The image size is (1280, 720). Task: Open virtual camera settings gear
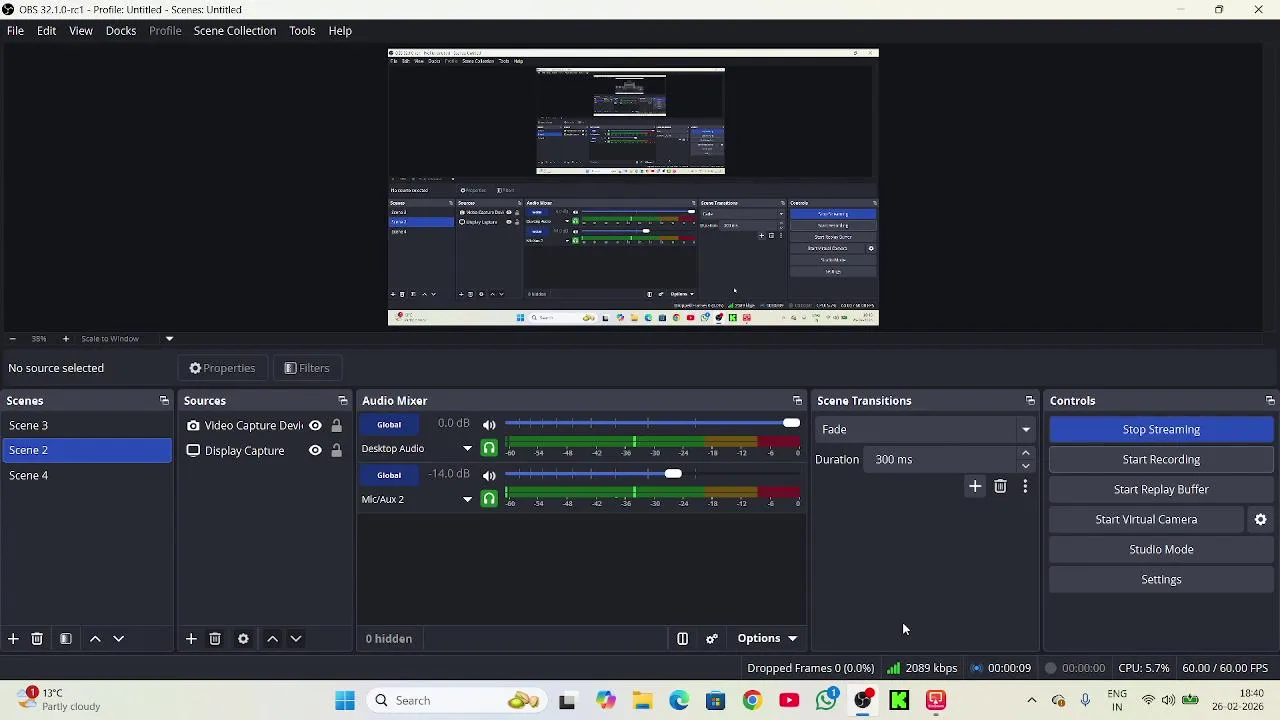(x=1261, y=519)
